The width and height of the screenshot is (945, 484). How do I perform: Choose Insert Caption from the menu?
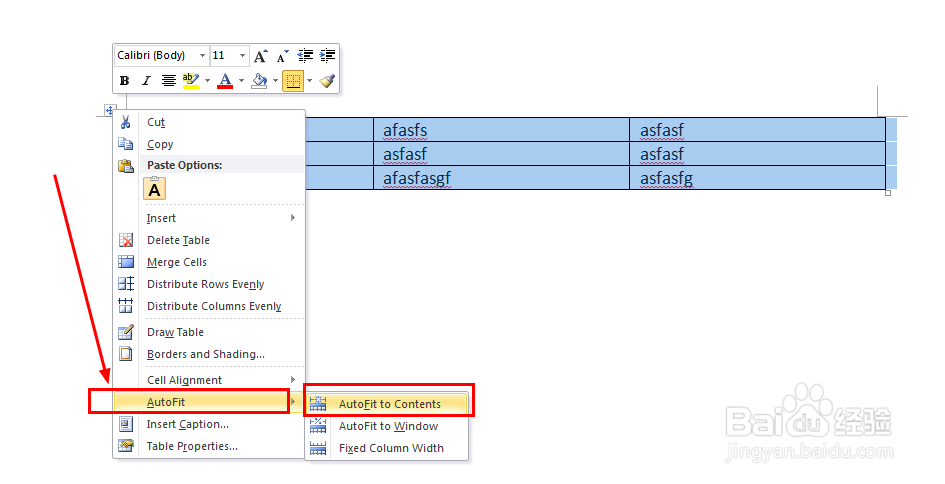point(209,424)
